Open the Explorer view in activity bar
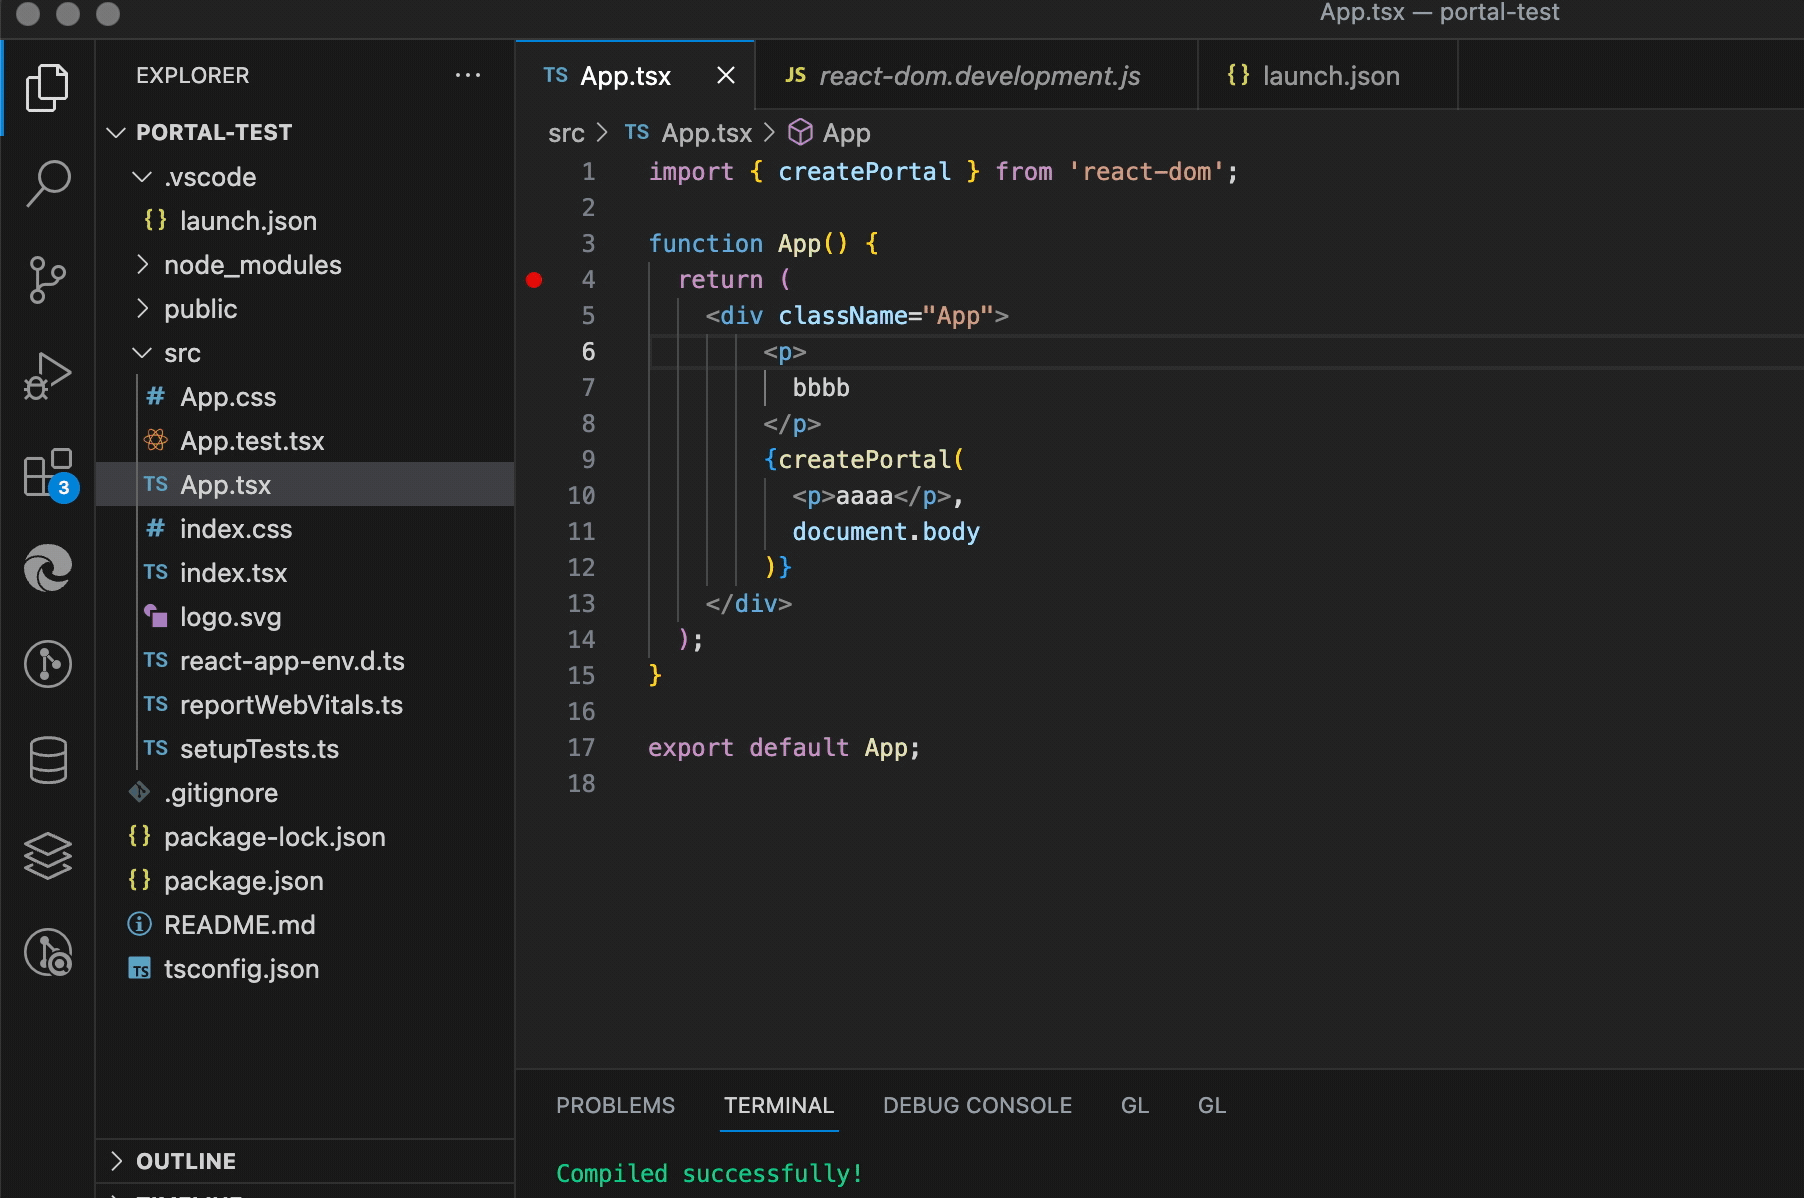 tap(47, 88)
